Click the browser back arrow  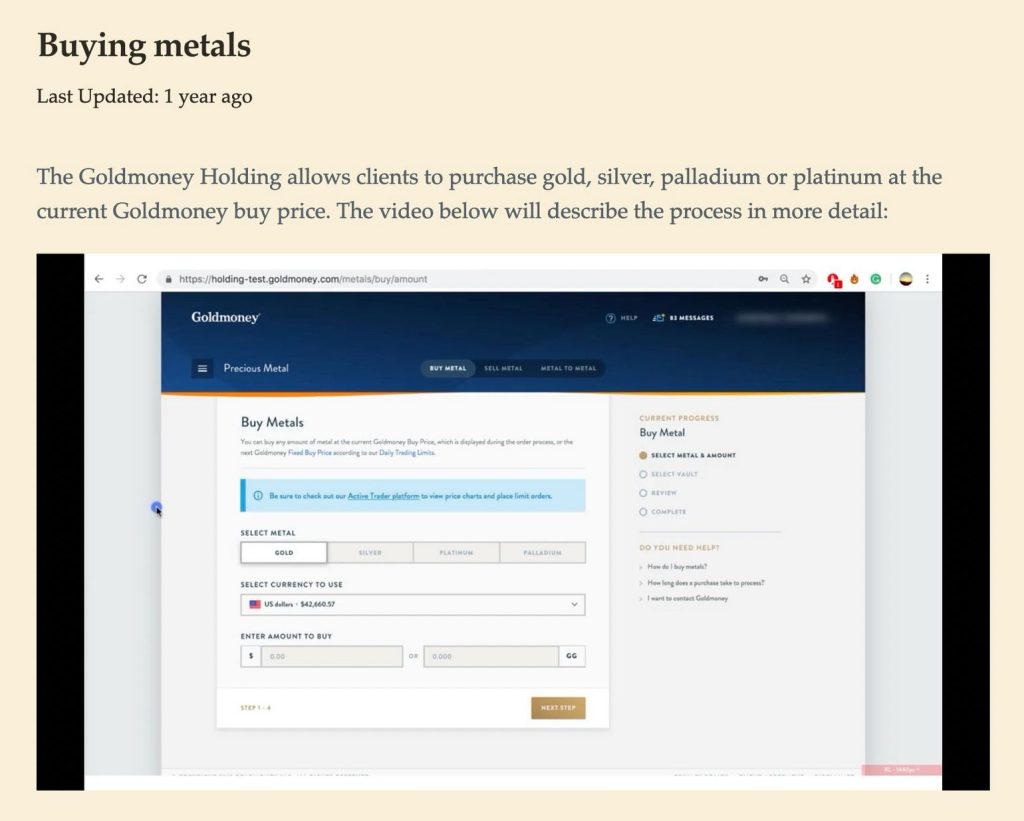point(98,279)
